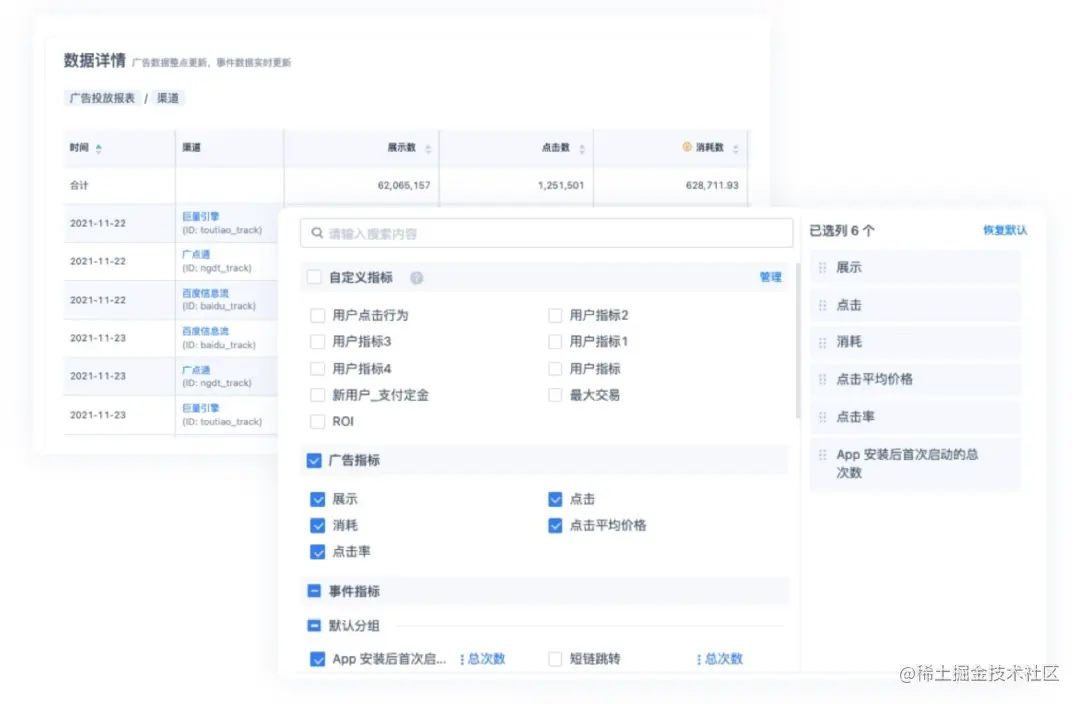The image size is (1080, 704).
Task: Grab the drag handle of 点击平均价格 item
Action: coord(822,380)
